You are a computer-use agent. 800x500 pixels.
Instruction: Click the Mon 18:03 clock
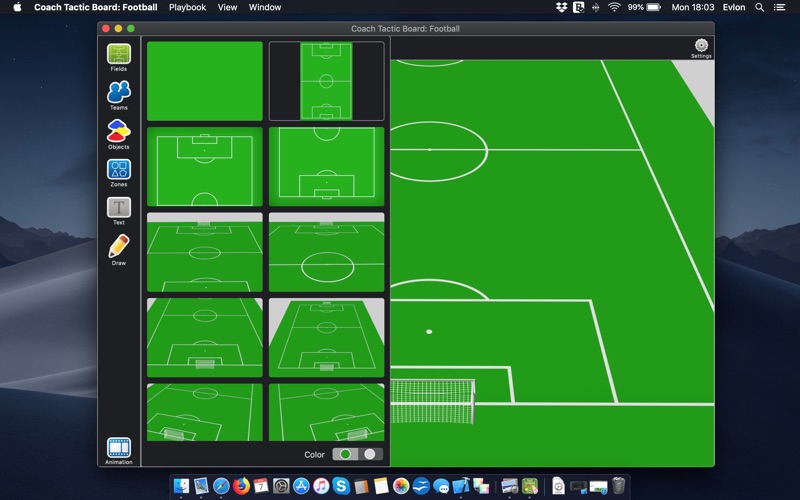692,7
